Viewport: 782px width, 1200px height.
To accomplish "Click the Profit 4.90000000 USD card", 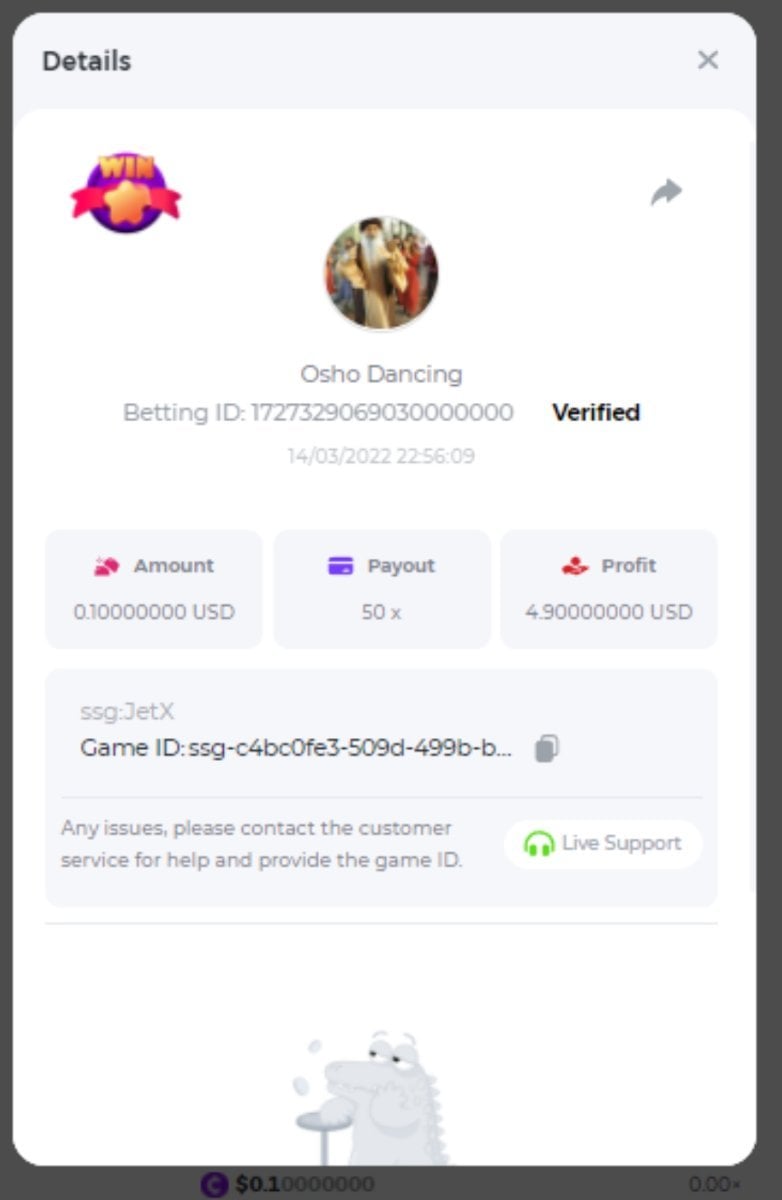I will (609, 589).
